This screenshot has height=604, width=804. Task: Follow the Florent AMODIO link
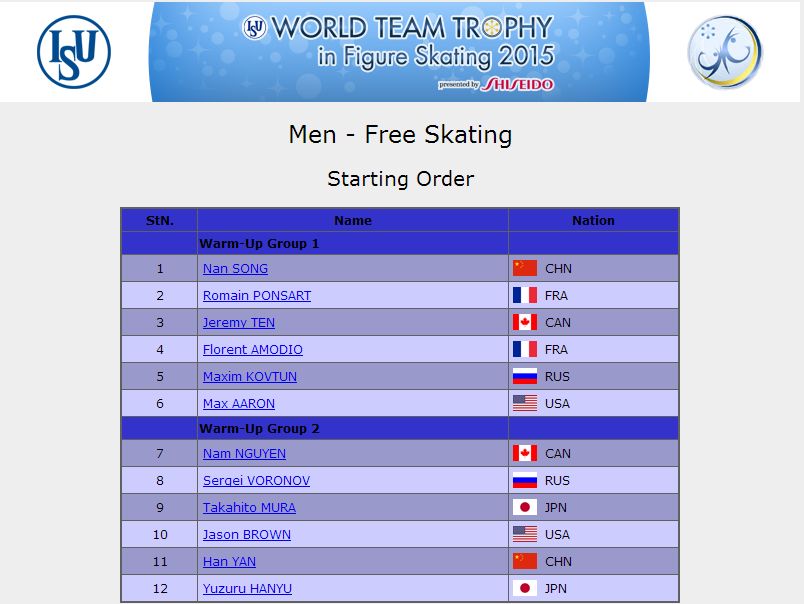coord(252,350)
